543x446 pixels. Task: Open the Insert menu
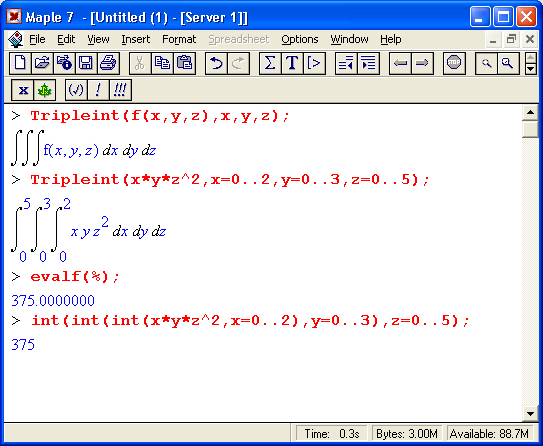point(136,39)
